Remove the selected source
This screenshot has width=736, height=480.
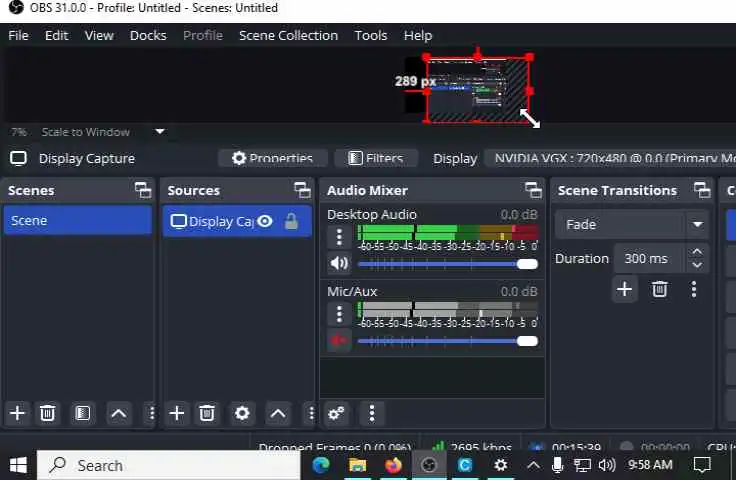pyautogui.click(x=207, y=413)
